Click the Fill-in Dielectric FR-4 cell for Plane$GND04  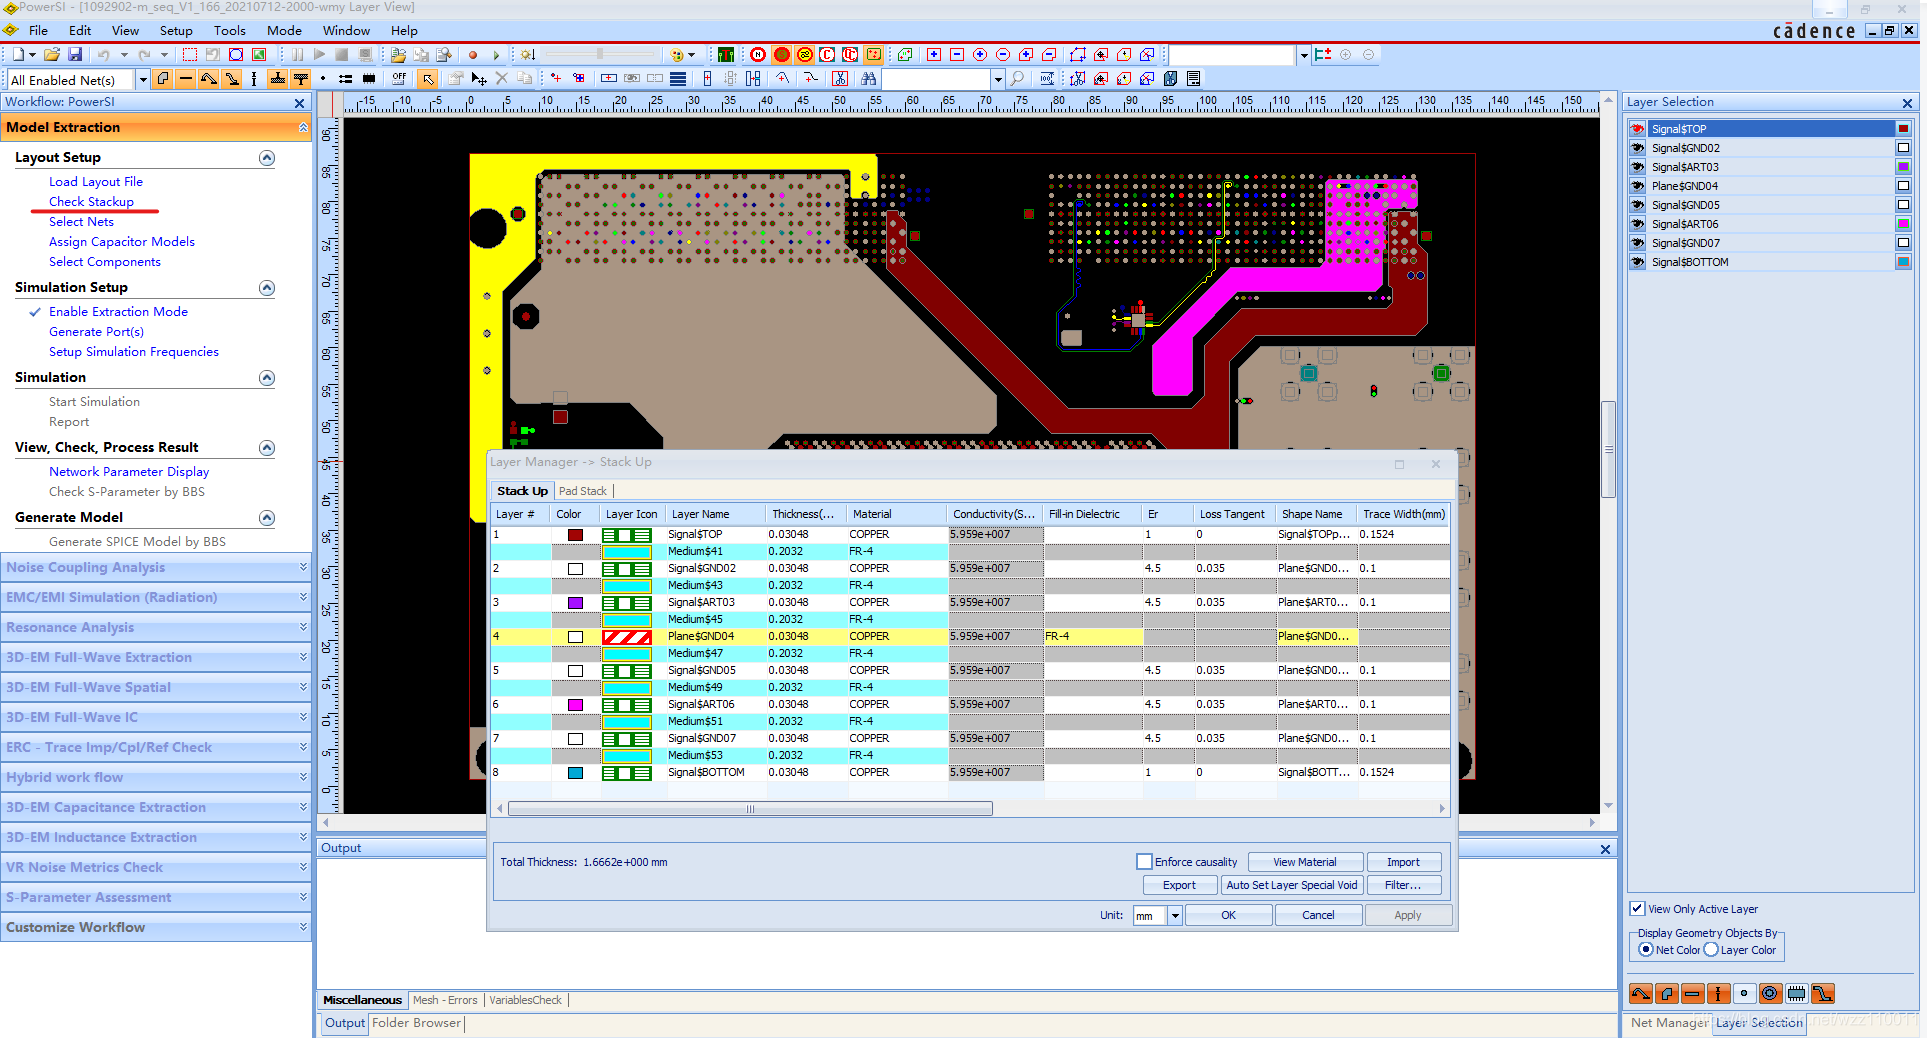pyautogui.click(x=1093, y=636)
